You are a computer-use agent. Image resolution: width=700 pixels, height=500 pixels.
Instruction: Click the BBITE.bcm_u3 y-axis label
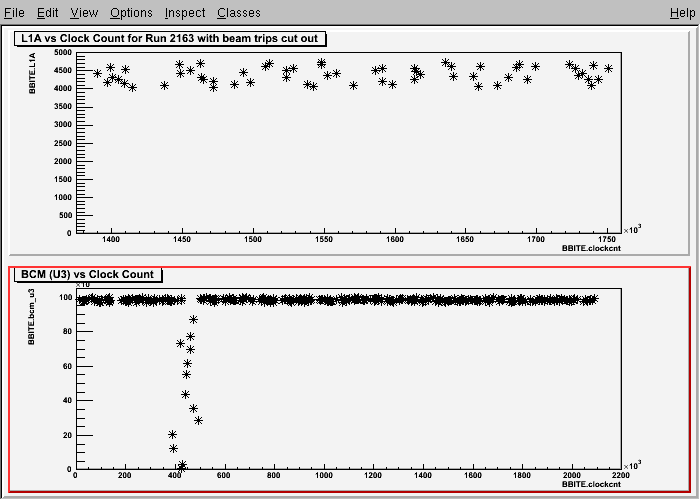pyautogui.click(x=31, y=317)
